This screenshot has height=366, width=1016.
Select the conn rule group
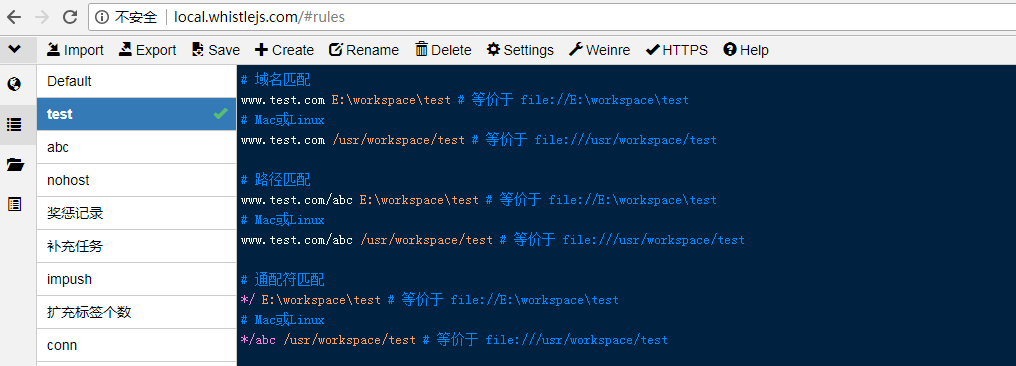tap(137, 345)
